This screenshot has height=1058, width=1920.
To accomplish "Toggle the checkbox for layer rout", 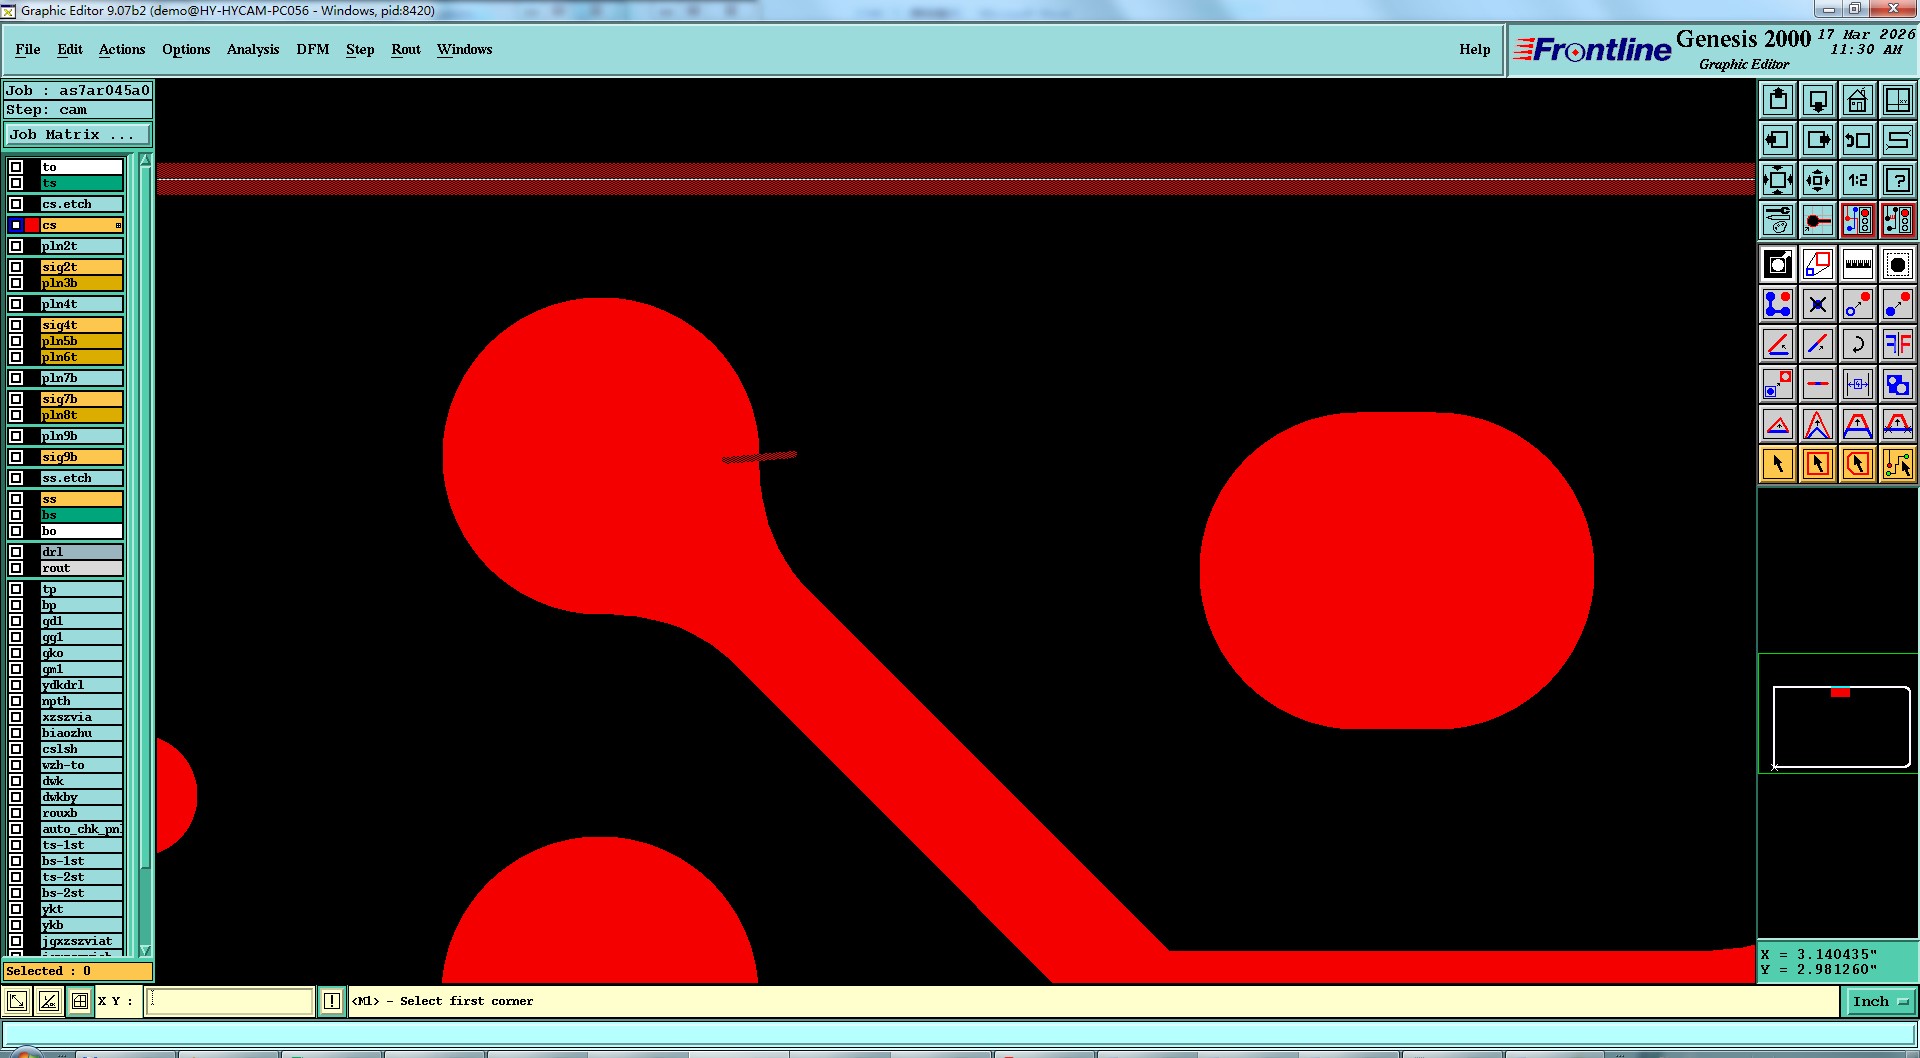I will [x=16, y=568].
